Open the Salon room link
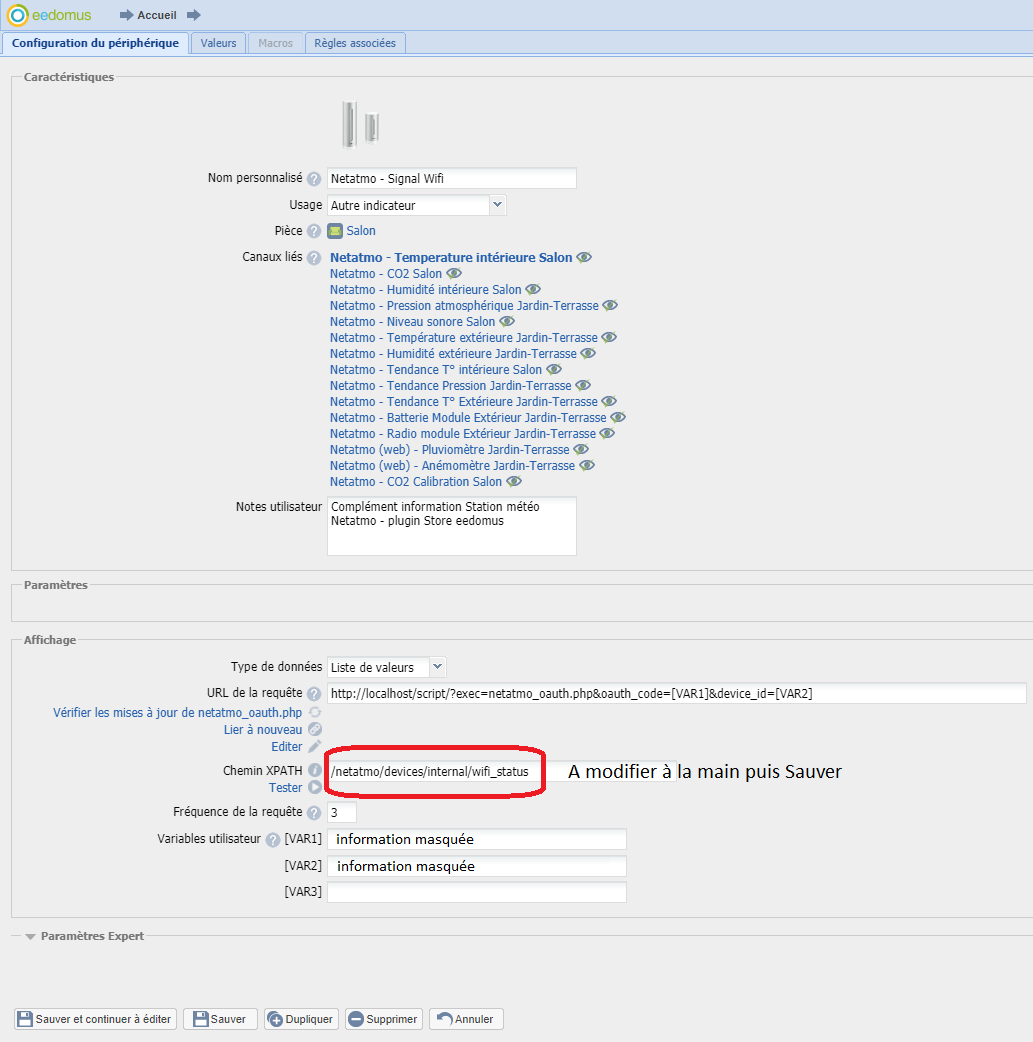 (361, 231)
